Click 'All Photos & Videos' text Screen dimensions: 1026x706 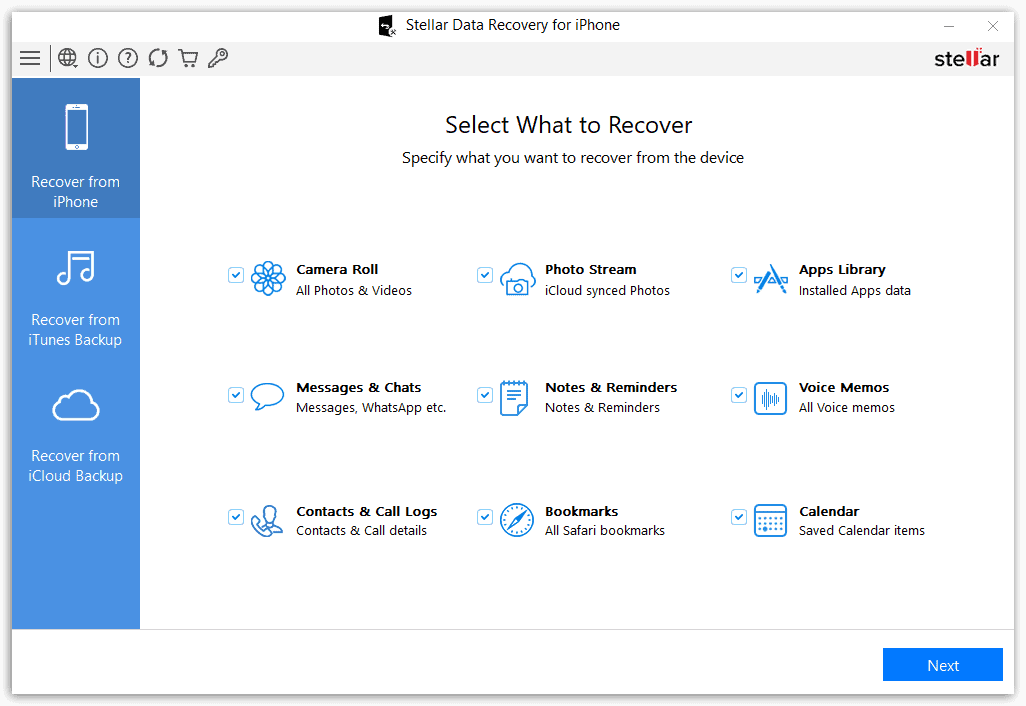[x=354, y=291]
